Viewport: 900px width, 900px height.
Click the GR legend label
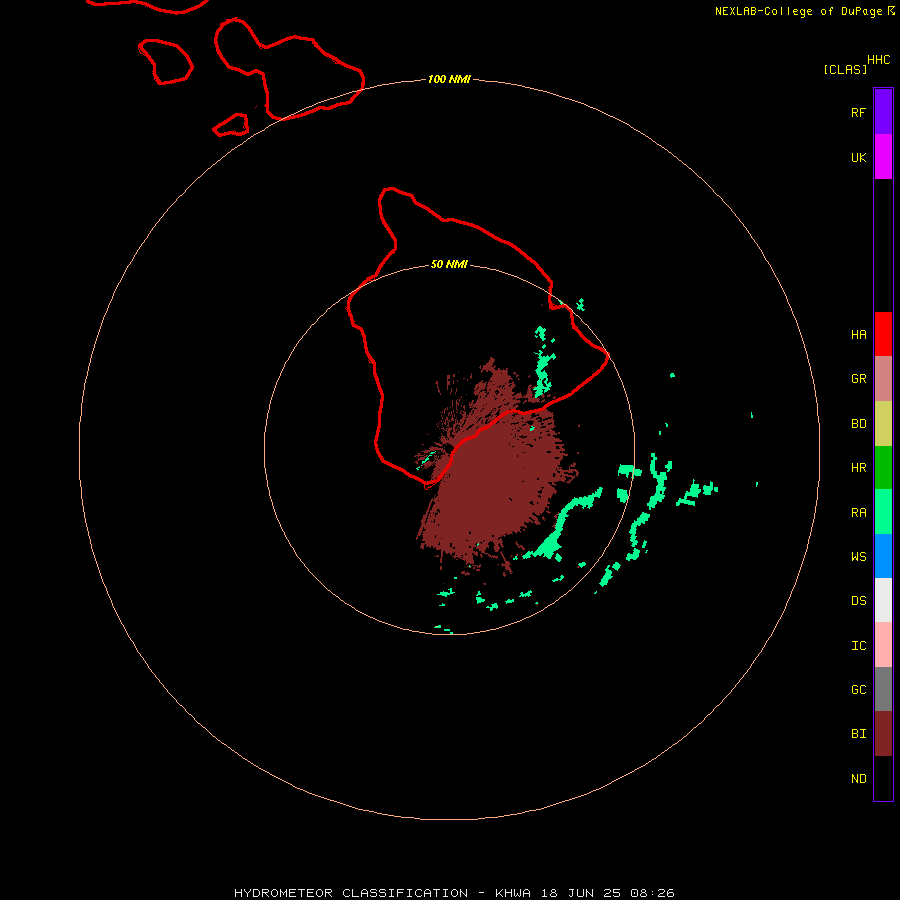pos(858,379)
